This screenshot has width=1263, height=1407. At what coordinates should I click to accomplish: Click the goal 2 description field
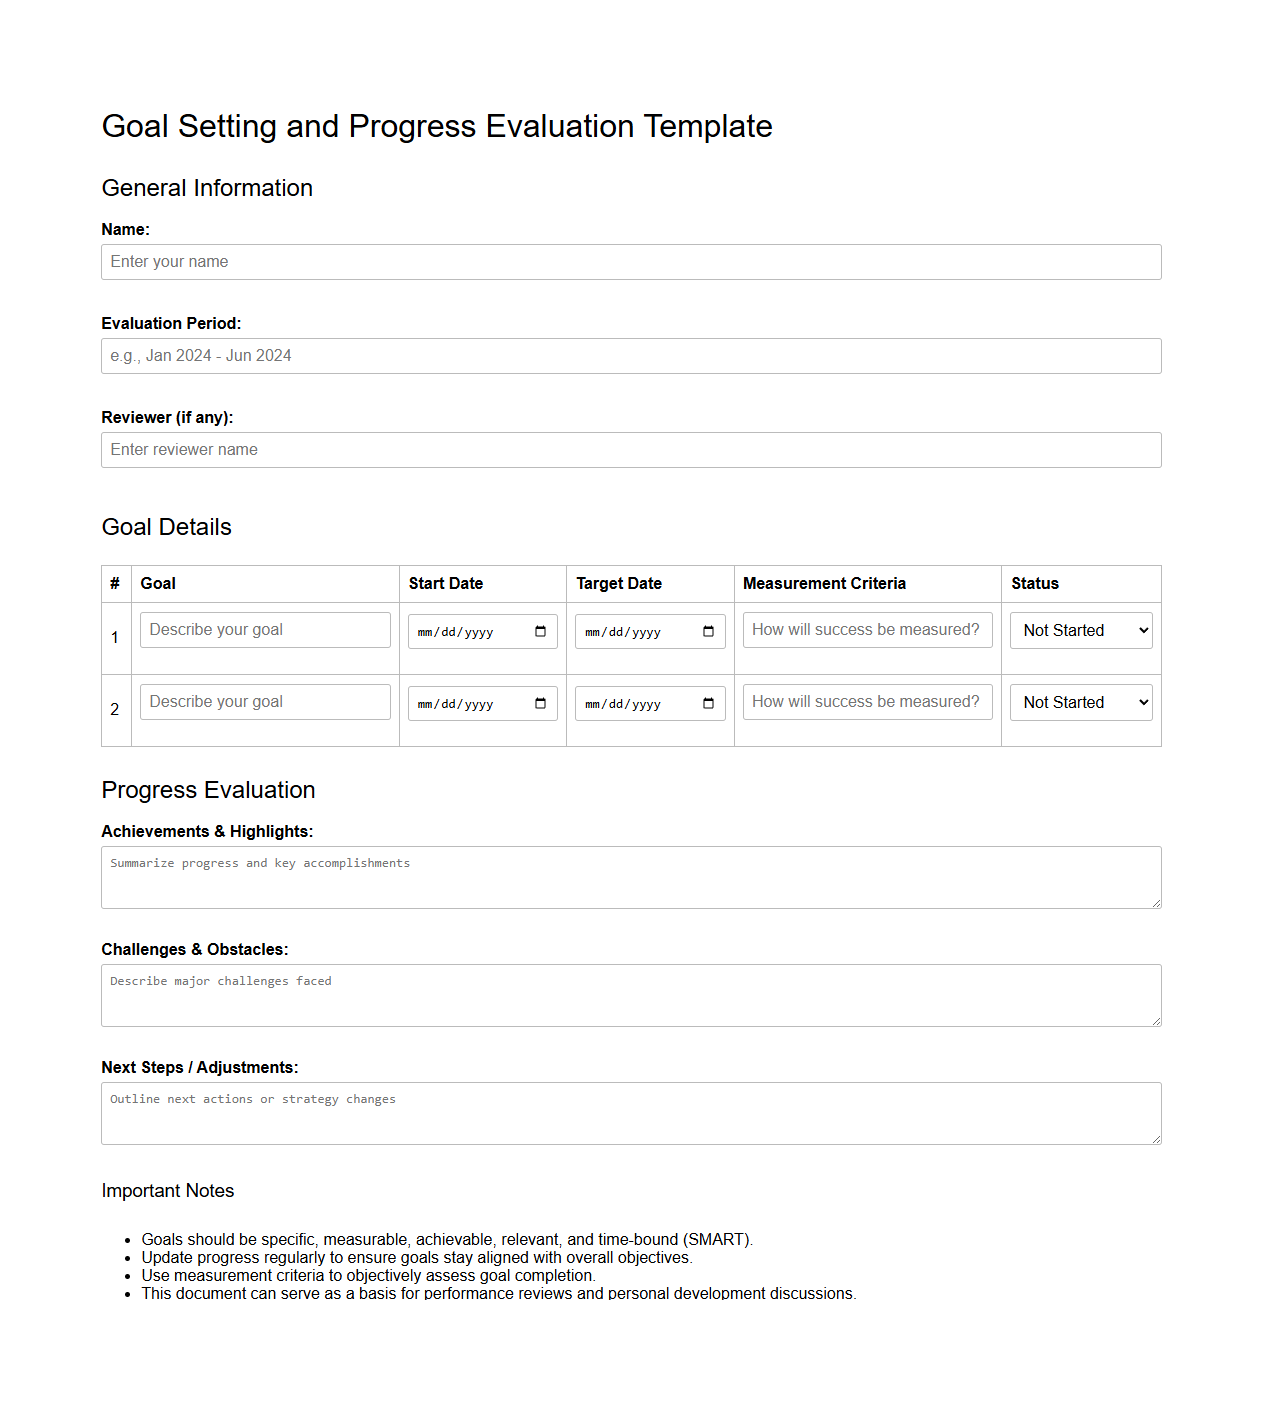tap(265, 702)
